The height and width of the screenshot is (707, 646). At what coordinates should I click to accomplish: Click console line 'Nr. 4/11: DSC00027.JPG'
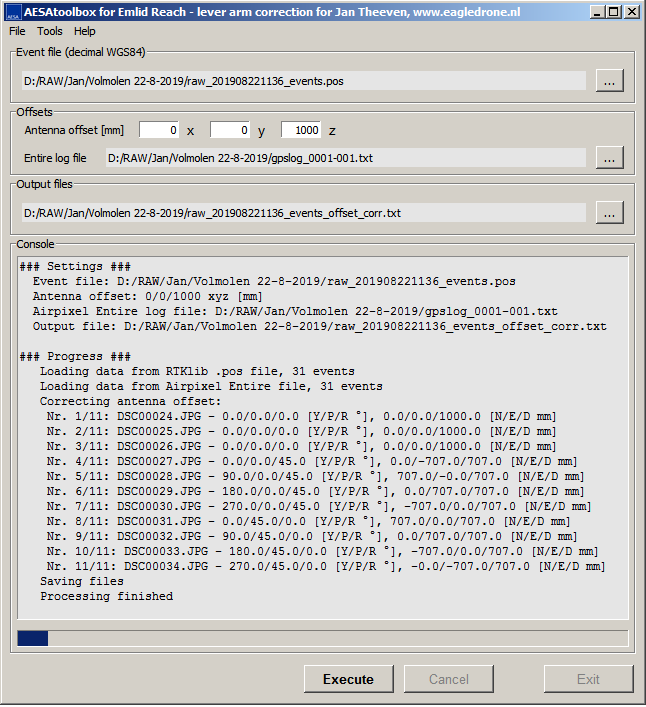pyautogui.click(x=312, y=461)
